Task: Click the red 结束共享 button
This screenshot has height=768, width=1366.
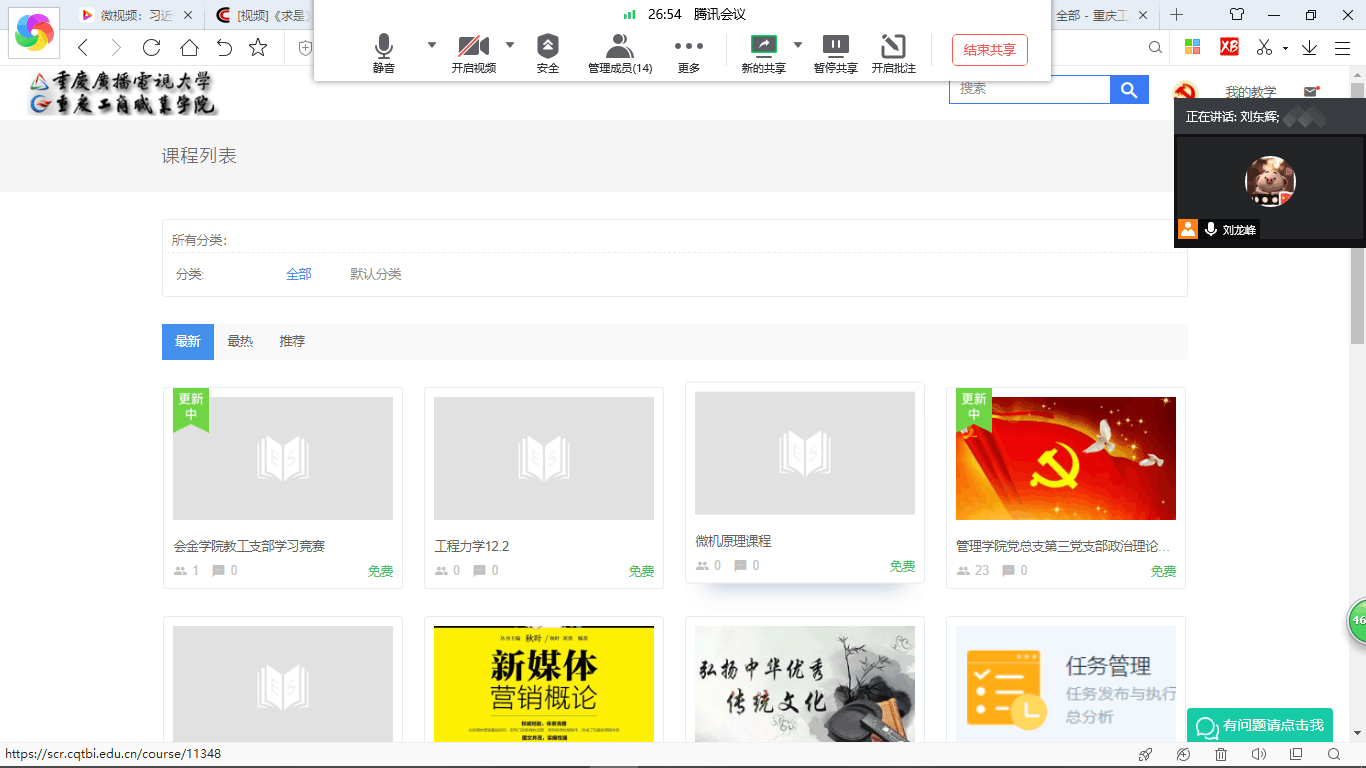Action: 989,50
